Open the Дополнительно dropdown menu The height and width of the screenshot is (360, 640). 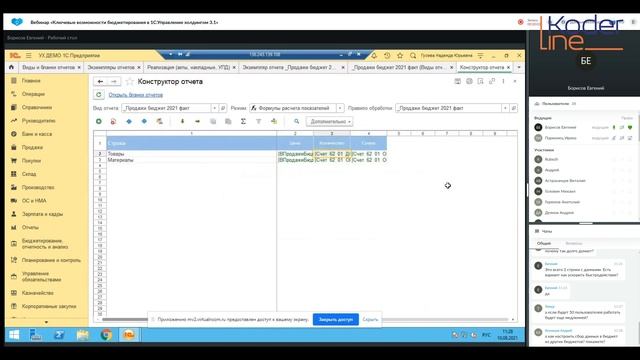point(330,122)
